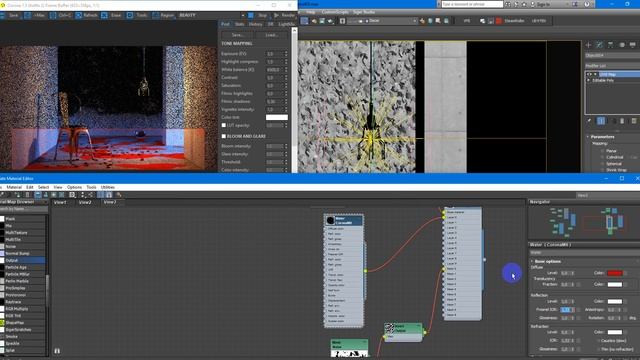Click the >Max button in frame buffer
The height and width of the screenshot is (360, 640).
click(35, 15)
